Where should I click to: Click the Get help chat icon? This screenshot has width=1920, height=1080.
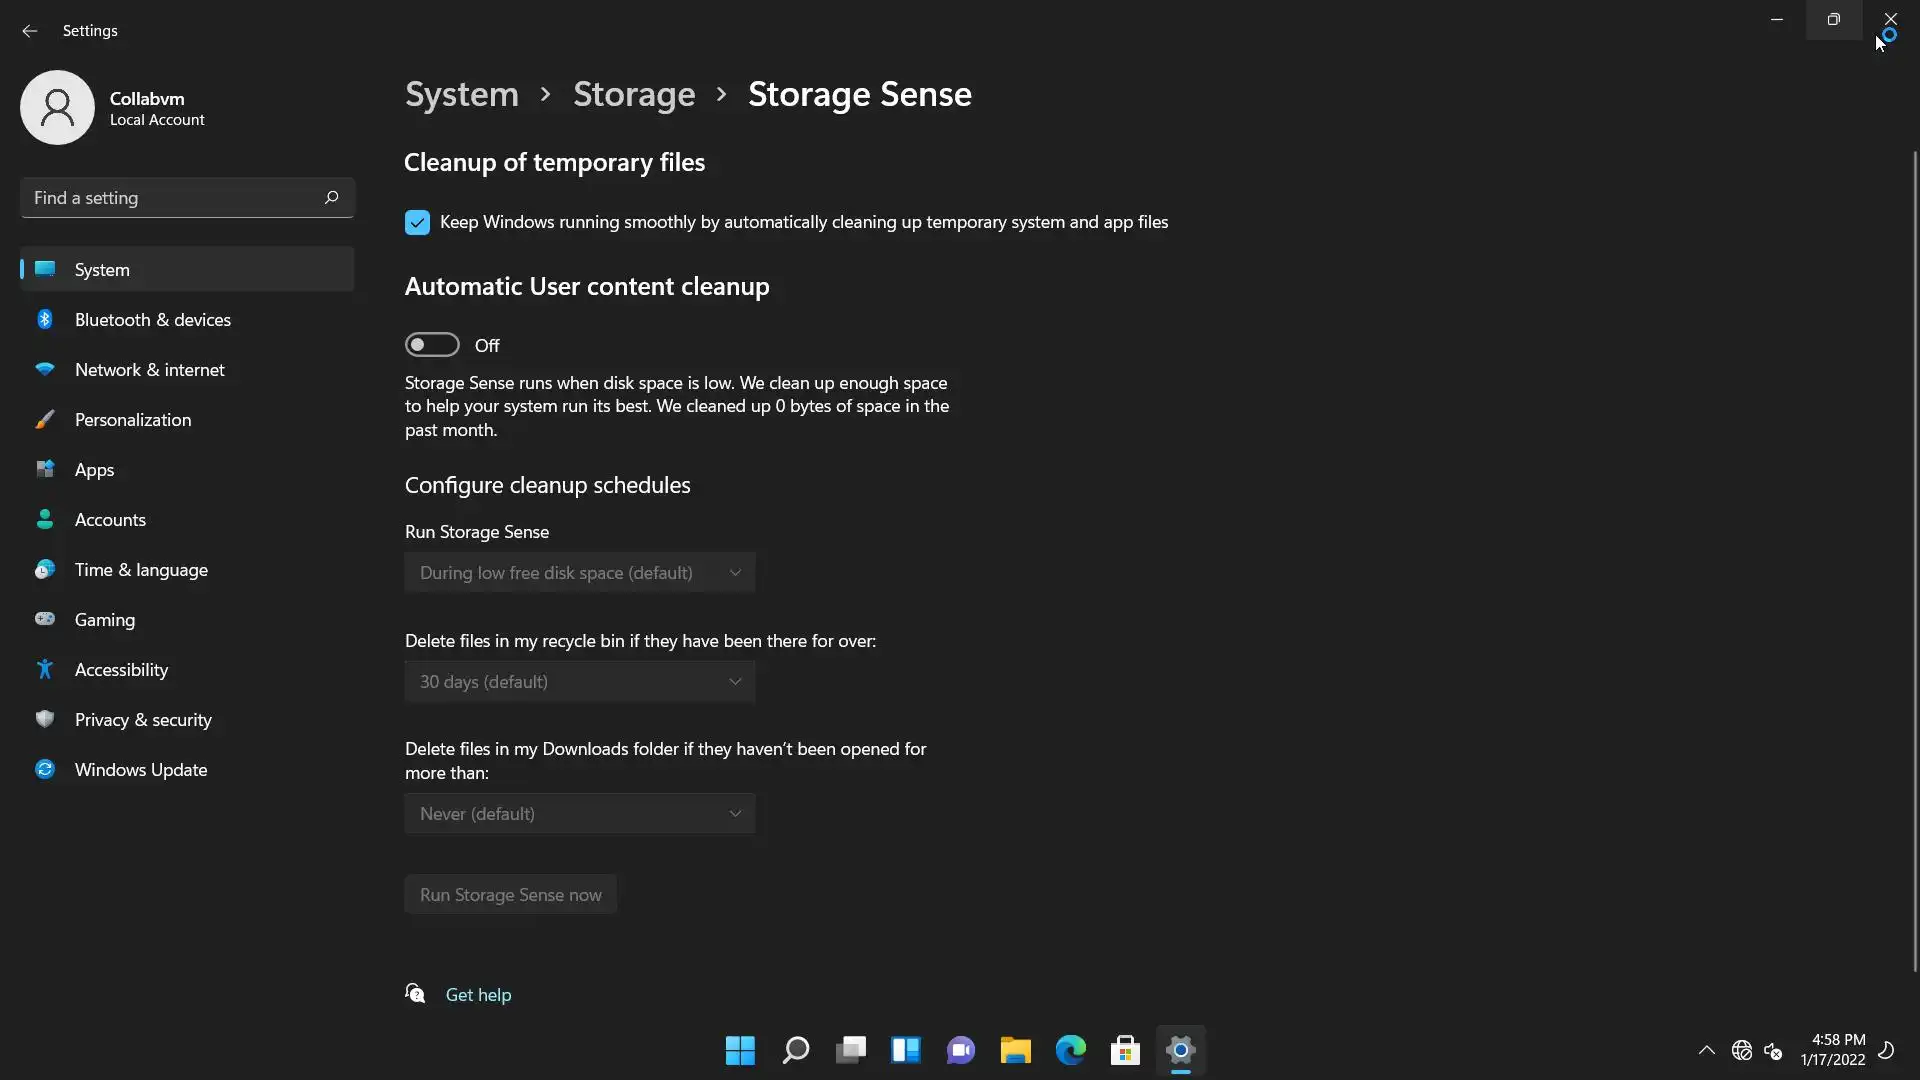(415, 993)
